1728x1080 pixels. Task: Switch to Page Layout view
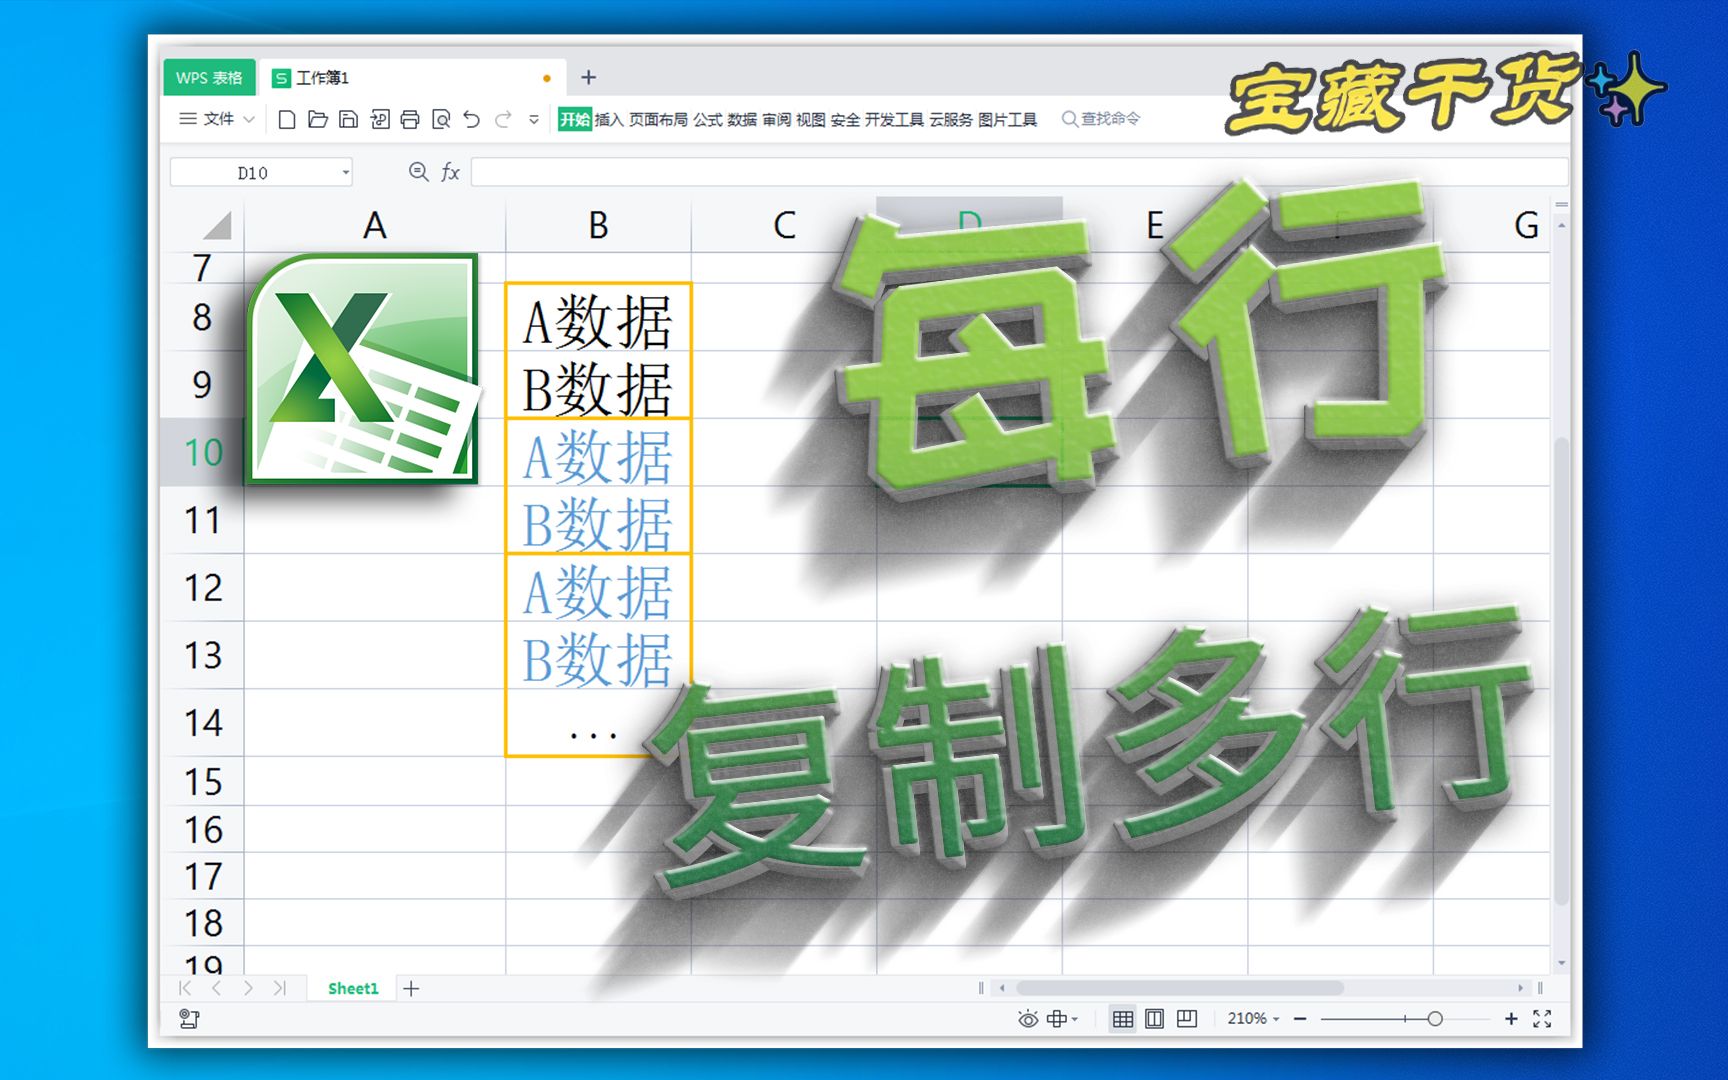tap(1155, 1019)
